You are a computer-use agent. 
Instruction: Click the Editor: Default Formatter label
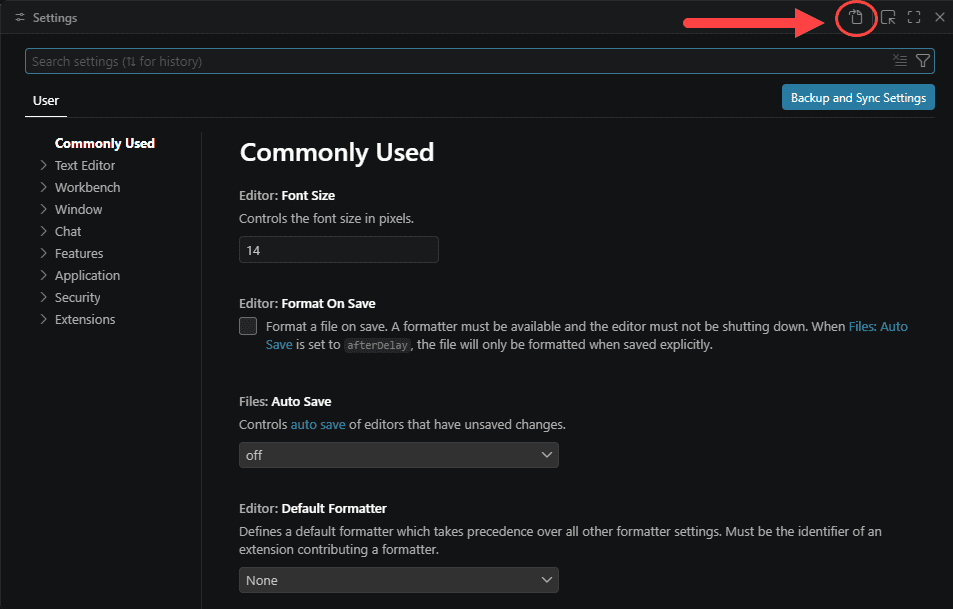(x=312, y=508)
